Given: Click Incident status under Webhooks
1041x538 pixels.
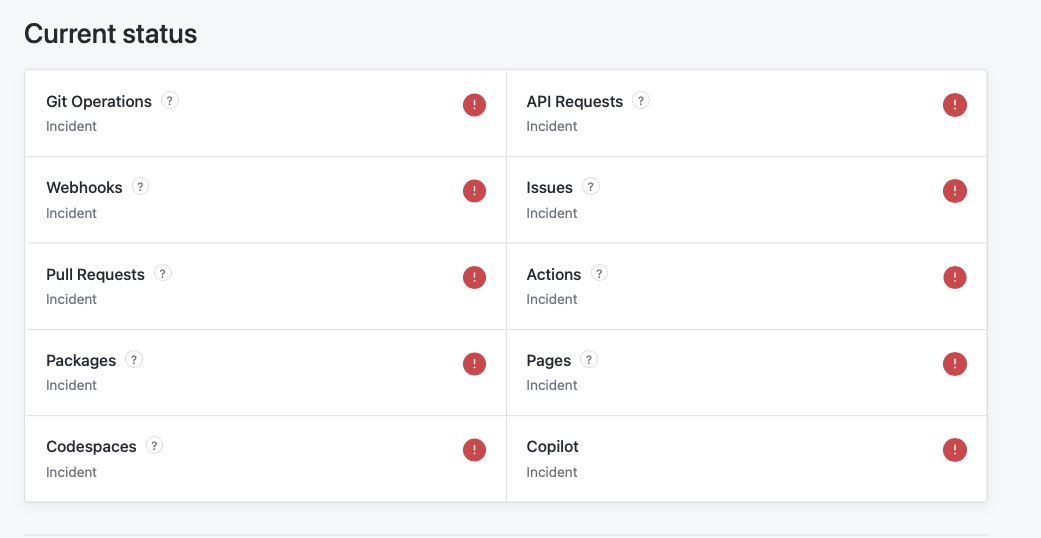Looking at the screenshot, I should coord(72,213).
